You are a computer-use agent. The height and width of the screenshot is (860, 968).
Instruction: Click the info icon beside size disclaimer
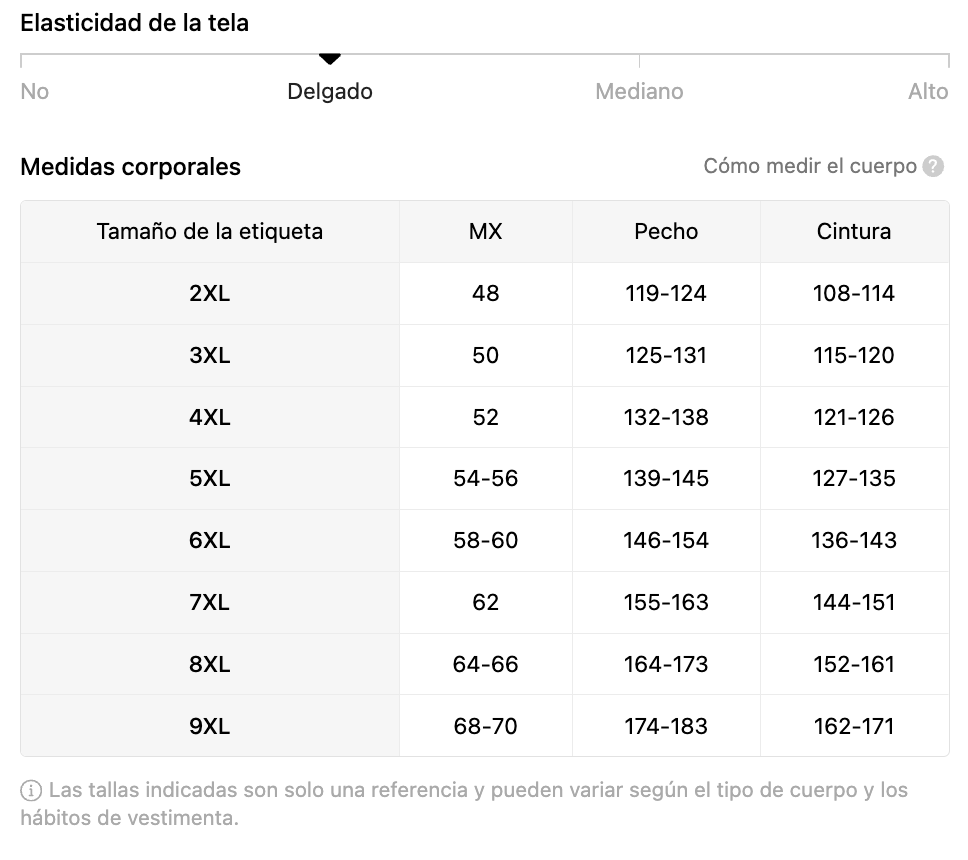pyautogui.click(x=31, y=791)
